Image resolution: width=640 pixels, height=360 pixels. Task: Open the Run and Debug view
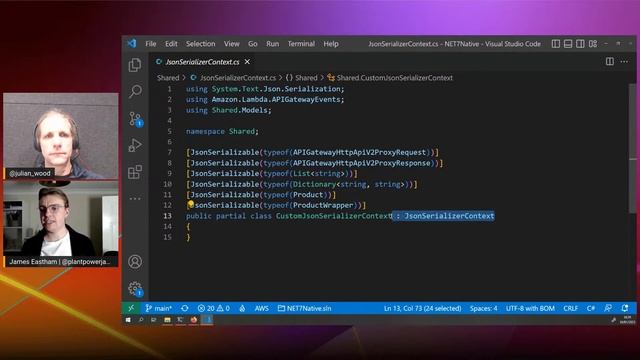[x=135, y=145]
